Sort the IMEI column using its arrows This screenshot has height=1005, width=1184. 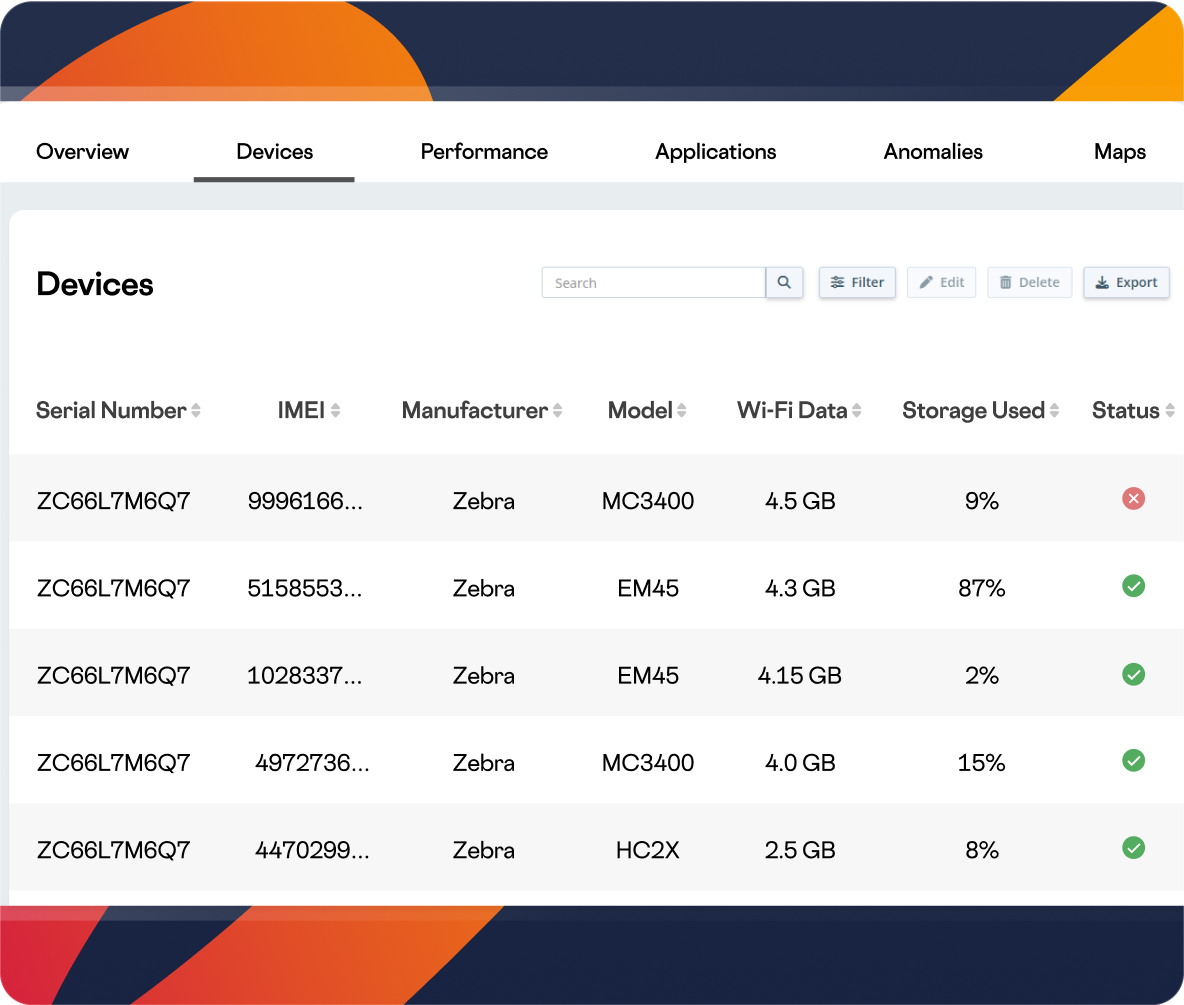coord(336,411)
